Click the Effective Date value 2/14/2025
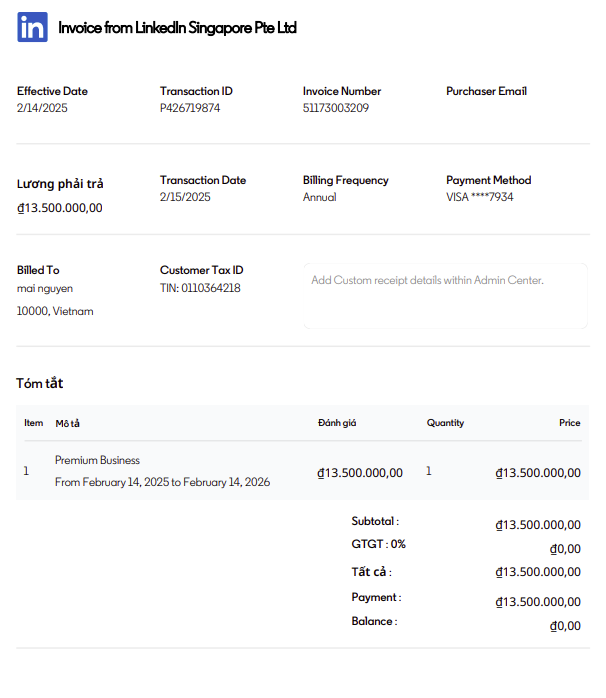The height and width of the screenshot is (698, 606). [x=42, y=108]
